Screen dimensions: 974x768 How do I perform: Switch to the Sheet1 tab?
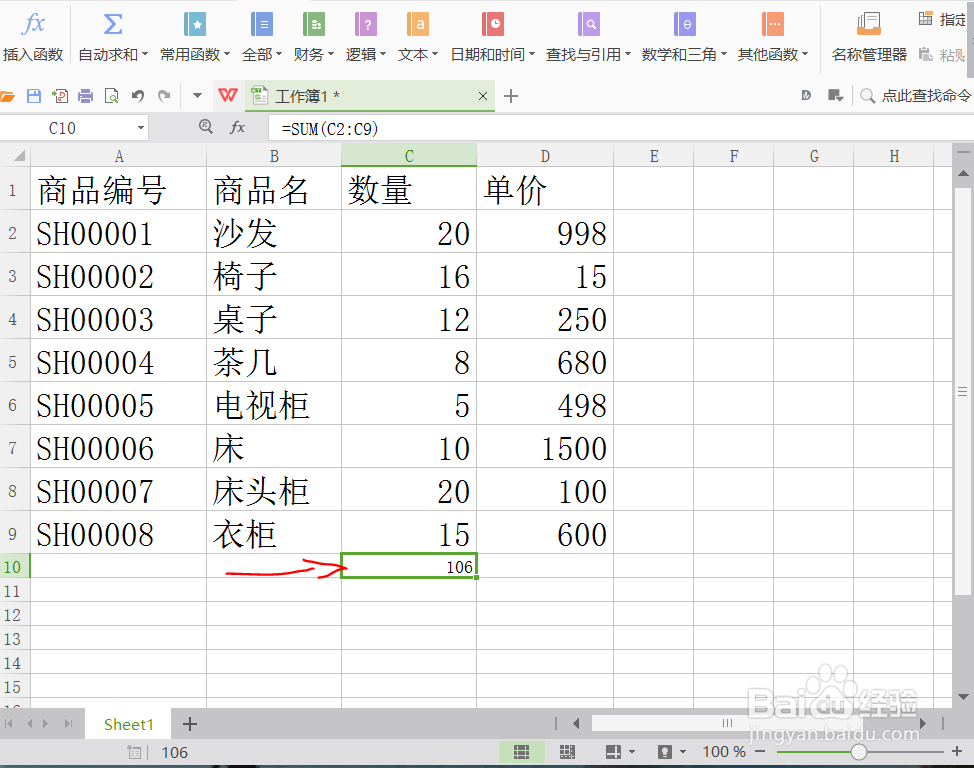point(127,723)
